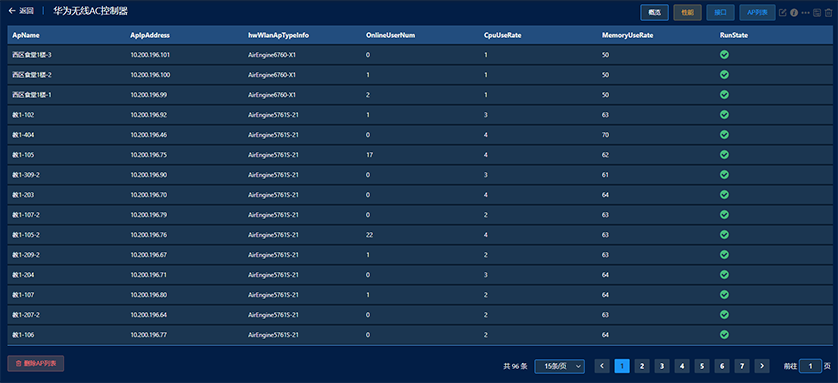Screen dimensions: 838x383
Task: Open the info icon in header
Action: (x=794, y=12)
